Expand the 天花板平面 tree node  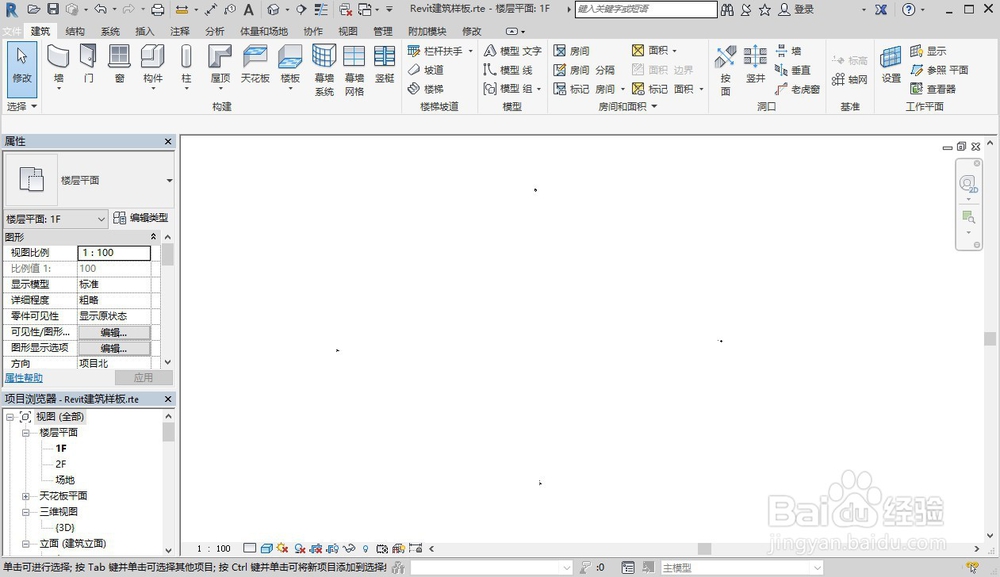click(x=26, y=495)
